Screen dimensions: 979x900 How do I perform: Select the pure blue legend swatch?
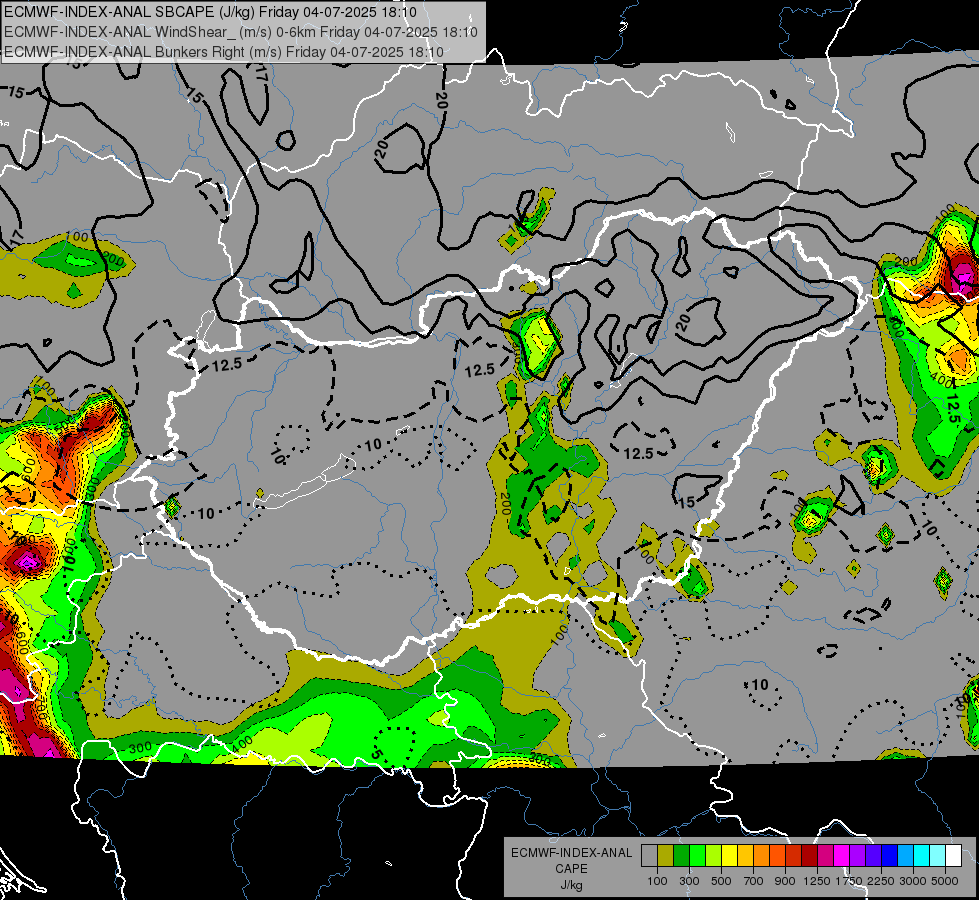click(889, 856)
